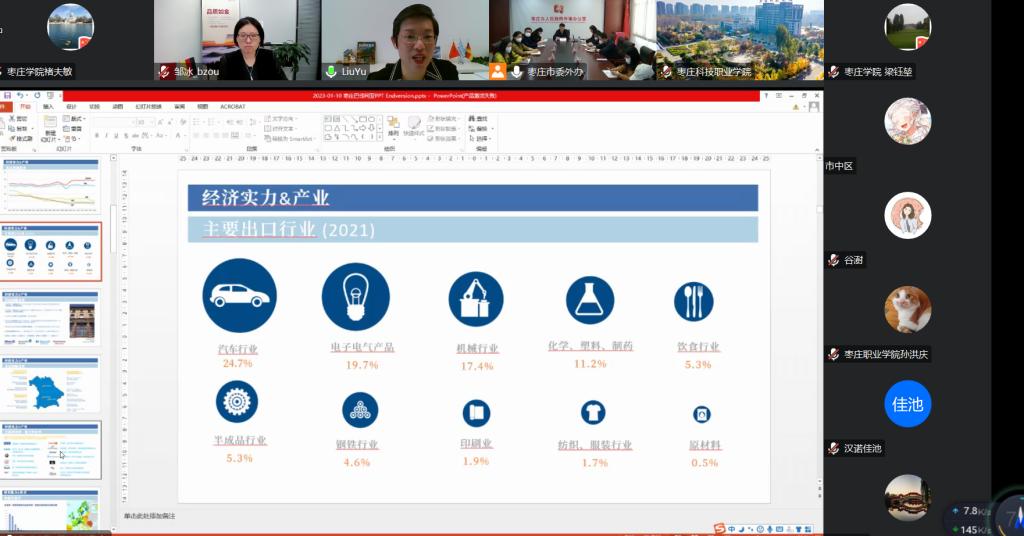The image size is (1024, 536).
Task: Click the car icon for 汽车行业
Action: (x=239, y=295)
